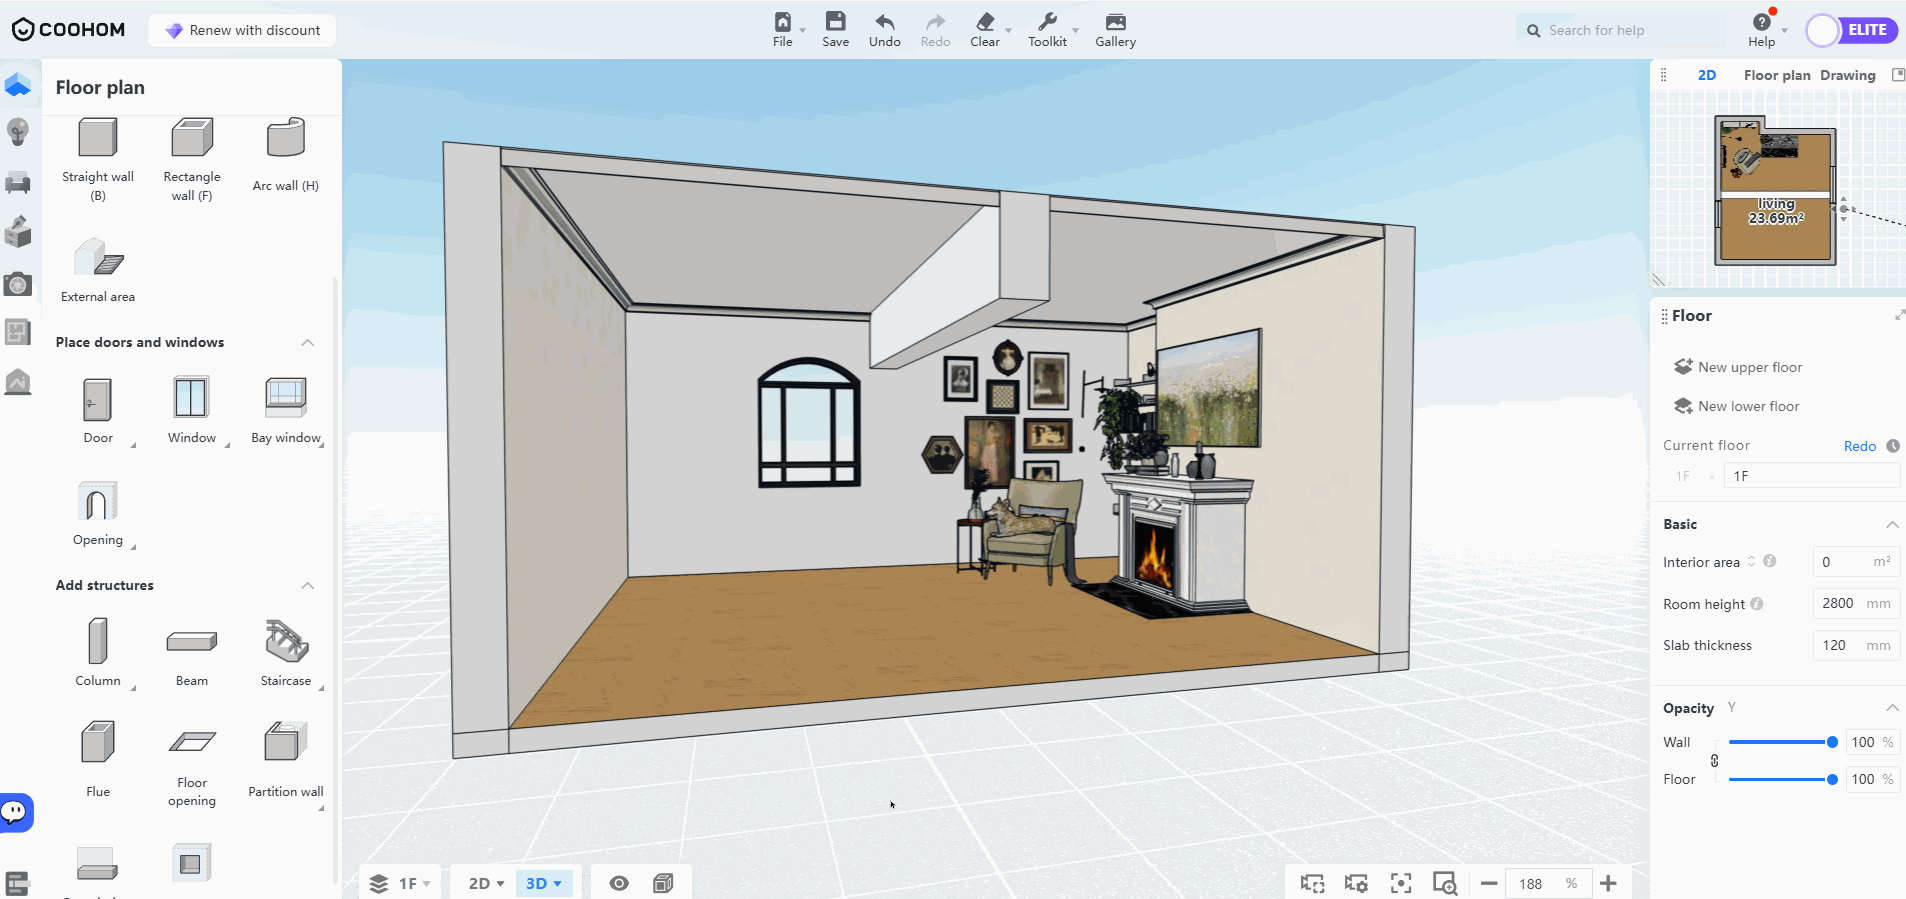Pick the Bay window tool

tap(285, 400)
